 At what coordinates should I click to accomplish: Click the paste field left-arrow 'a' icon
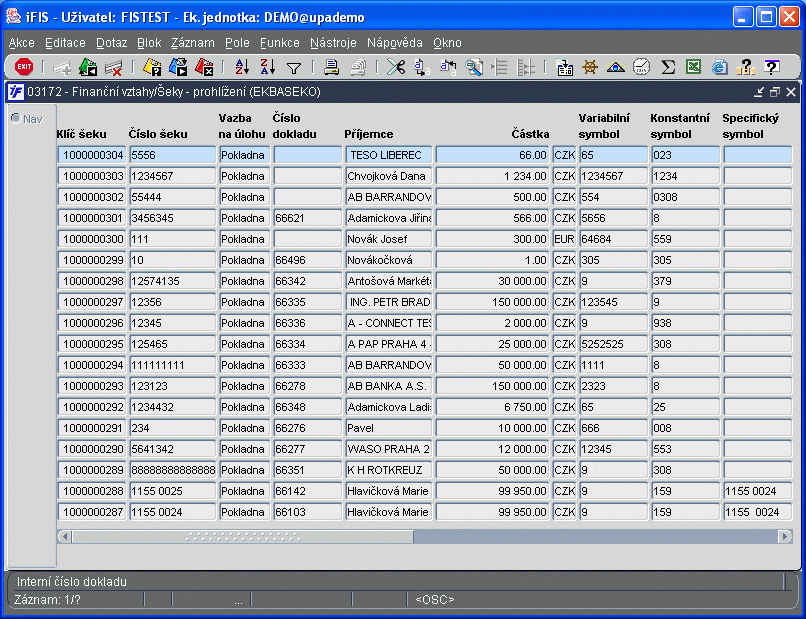(448, 67)
